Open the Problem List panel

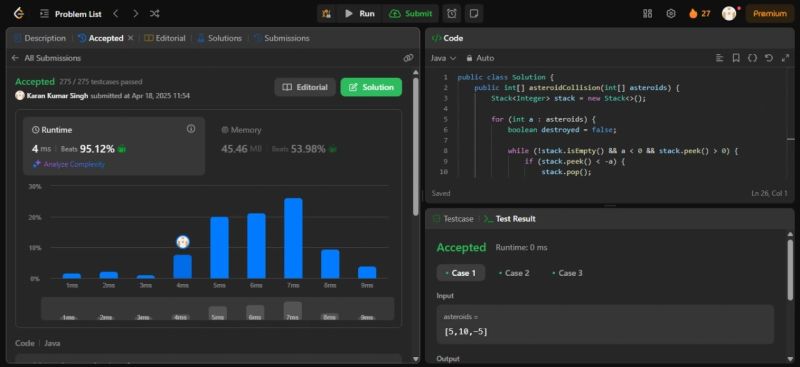[70, 14]
